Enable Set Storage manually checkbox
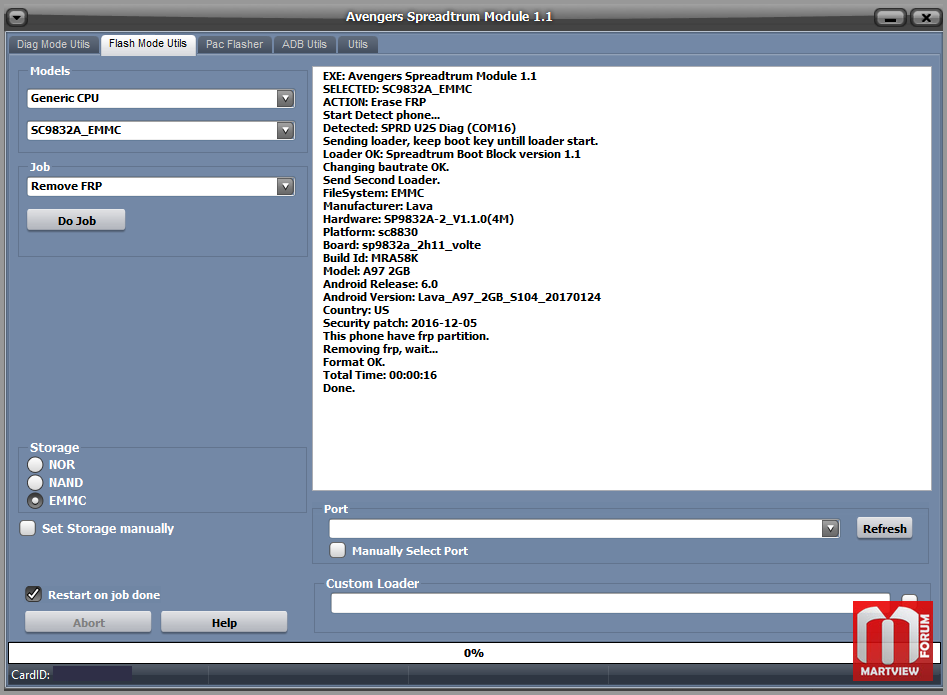Image resolution: width=947 pixels, height=695 pixels. 28,528
